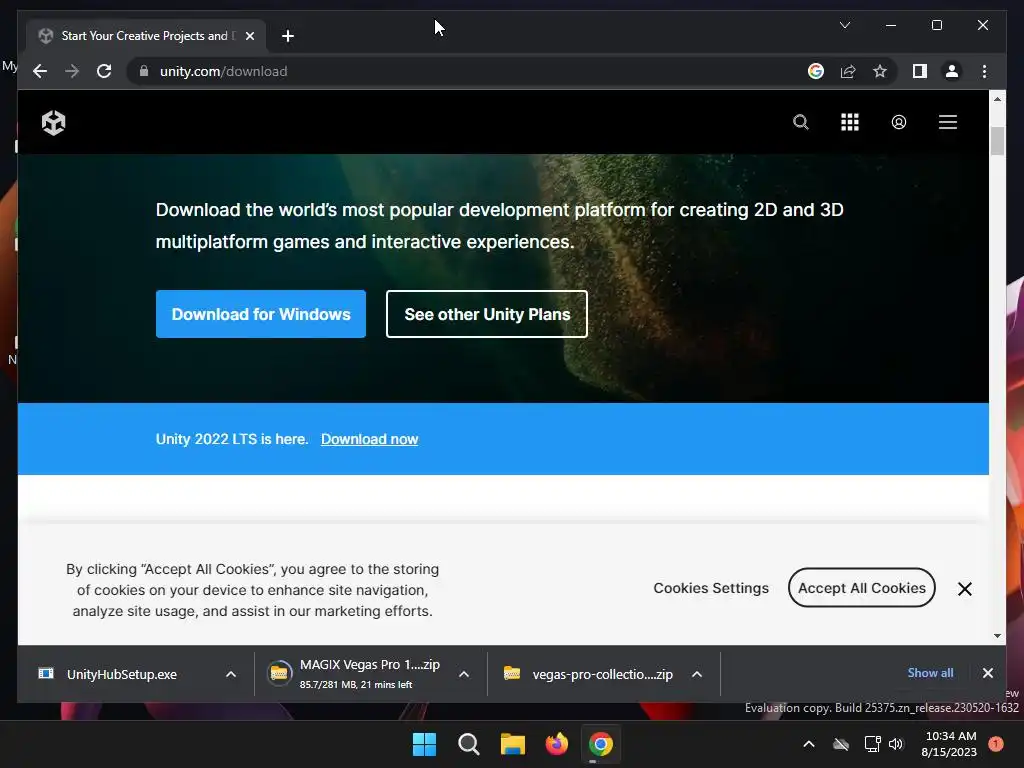This screenshot has height=768, width=1024.
Task: Share this page from the address bar
Action: coord(848,71)
